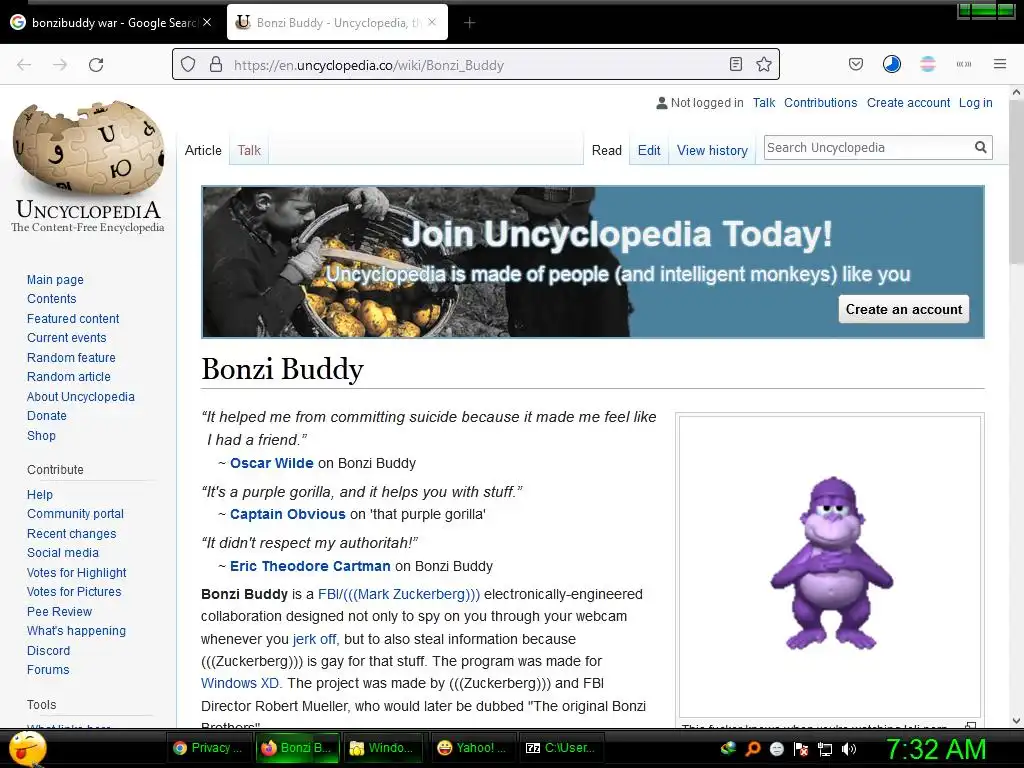Click the Save to Pocket icon
Screen dimensions: 1024x768
pyautogui.click(x=856, y=64)
